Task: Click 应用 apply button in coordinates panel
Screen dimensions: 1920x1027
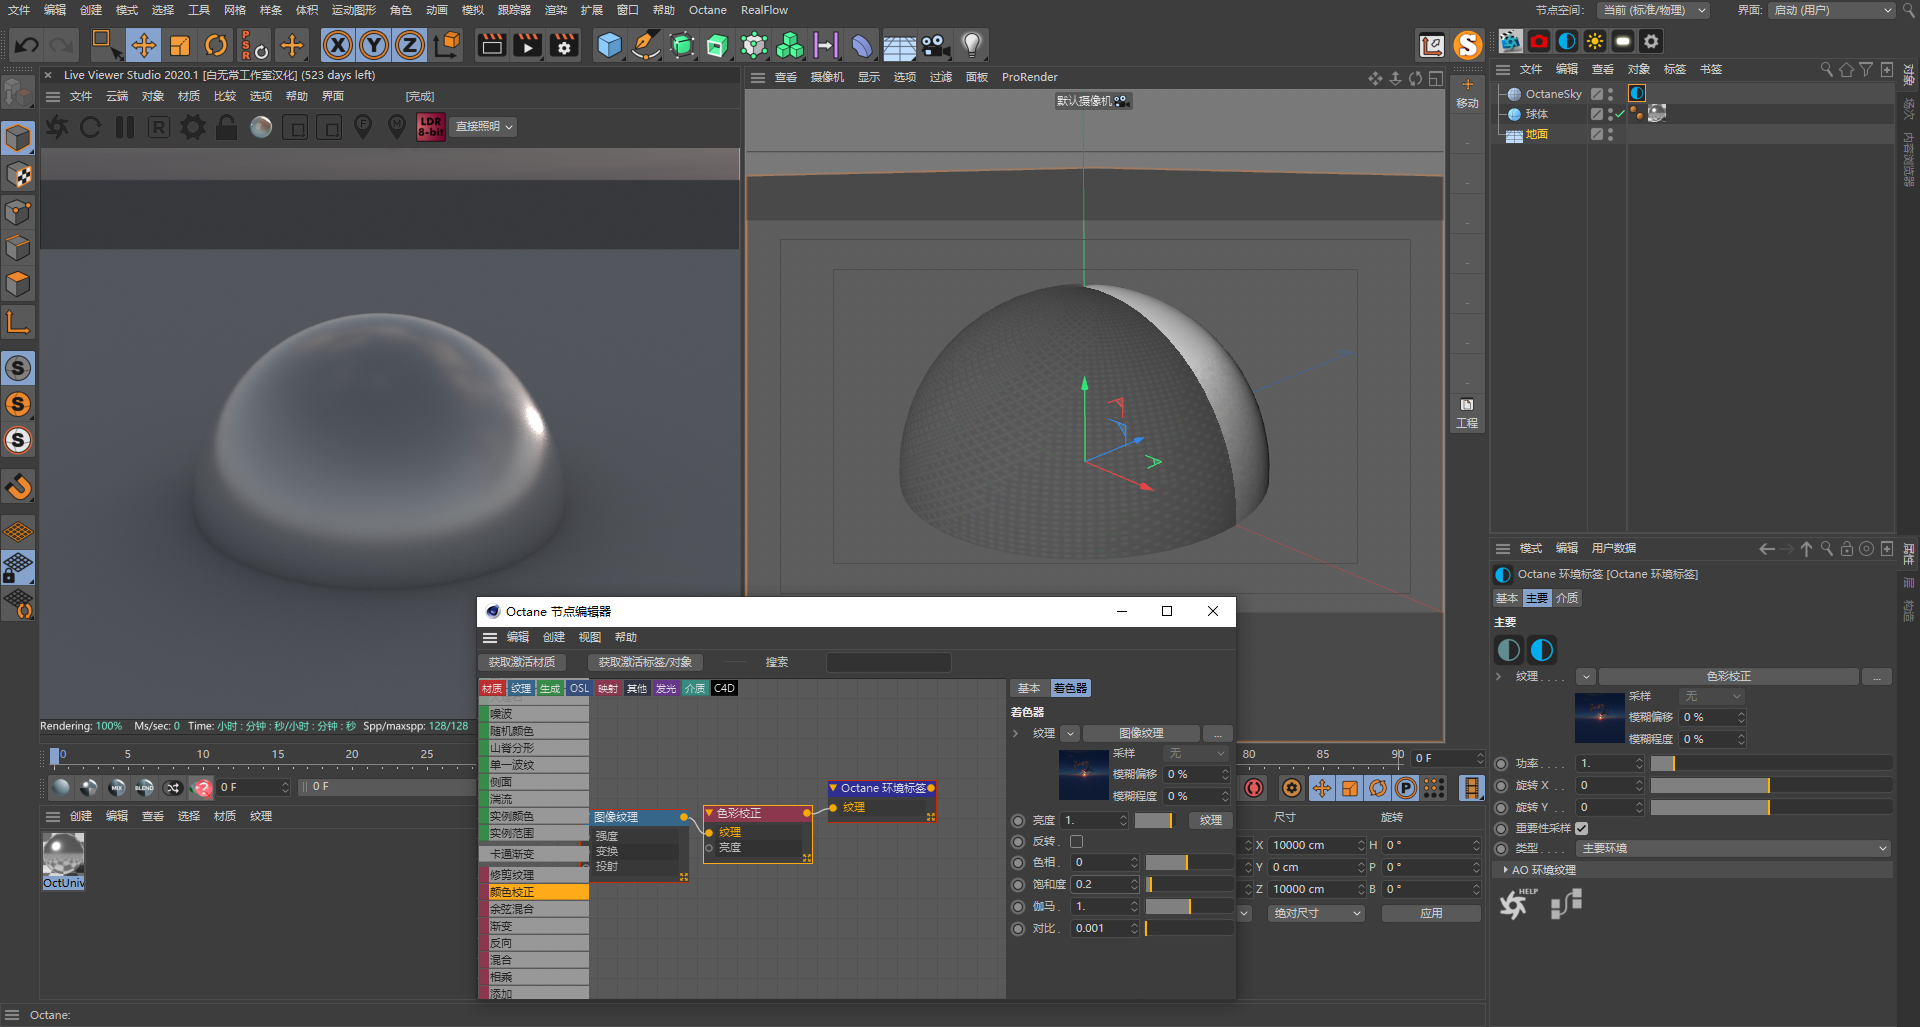Action: (x=1431, y=913)
